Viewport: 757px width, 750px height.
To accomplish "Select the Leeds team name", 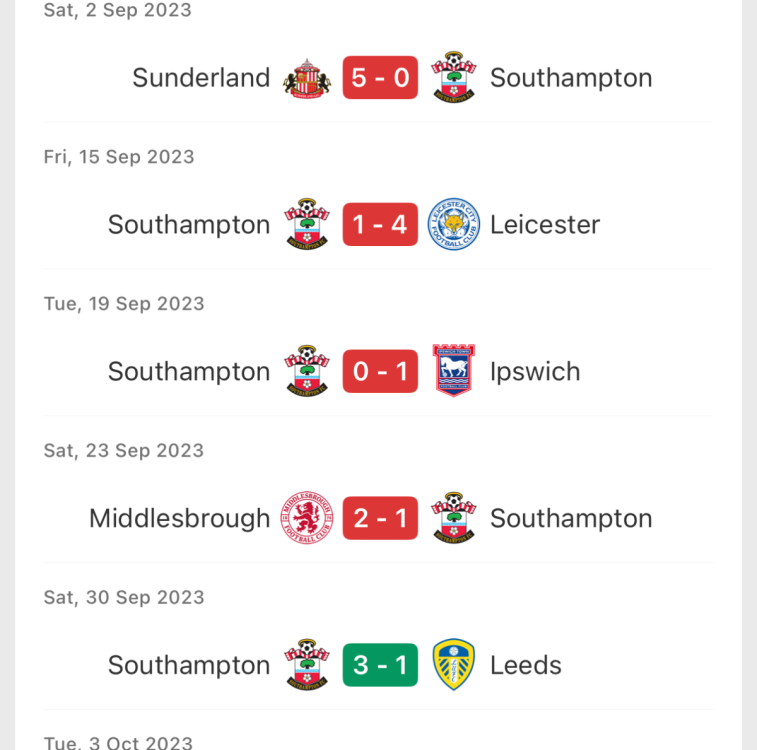I will [526, 665].
